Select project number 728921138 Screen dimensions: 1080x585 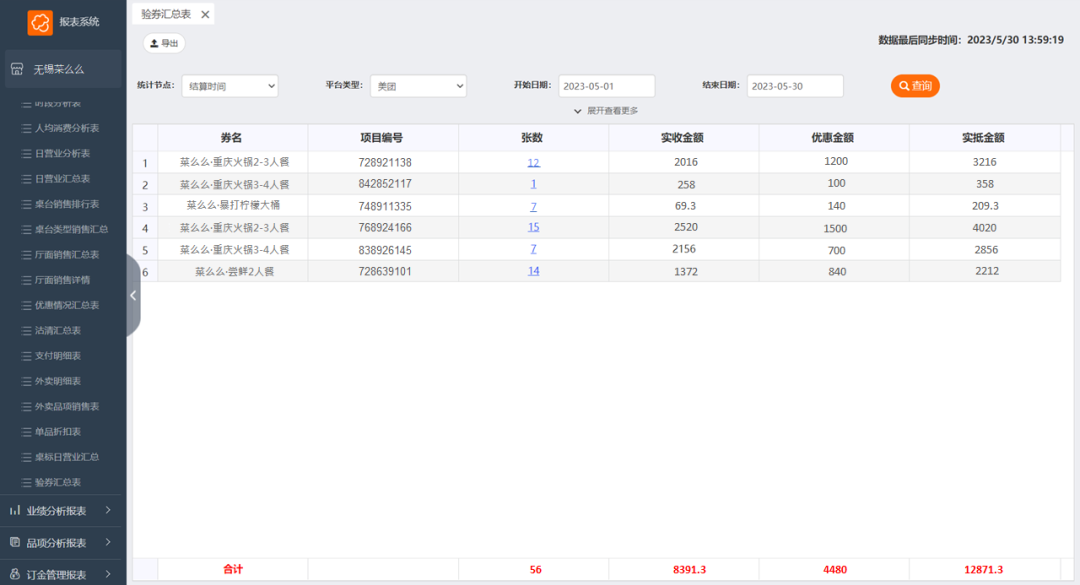(384, 163)
